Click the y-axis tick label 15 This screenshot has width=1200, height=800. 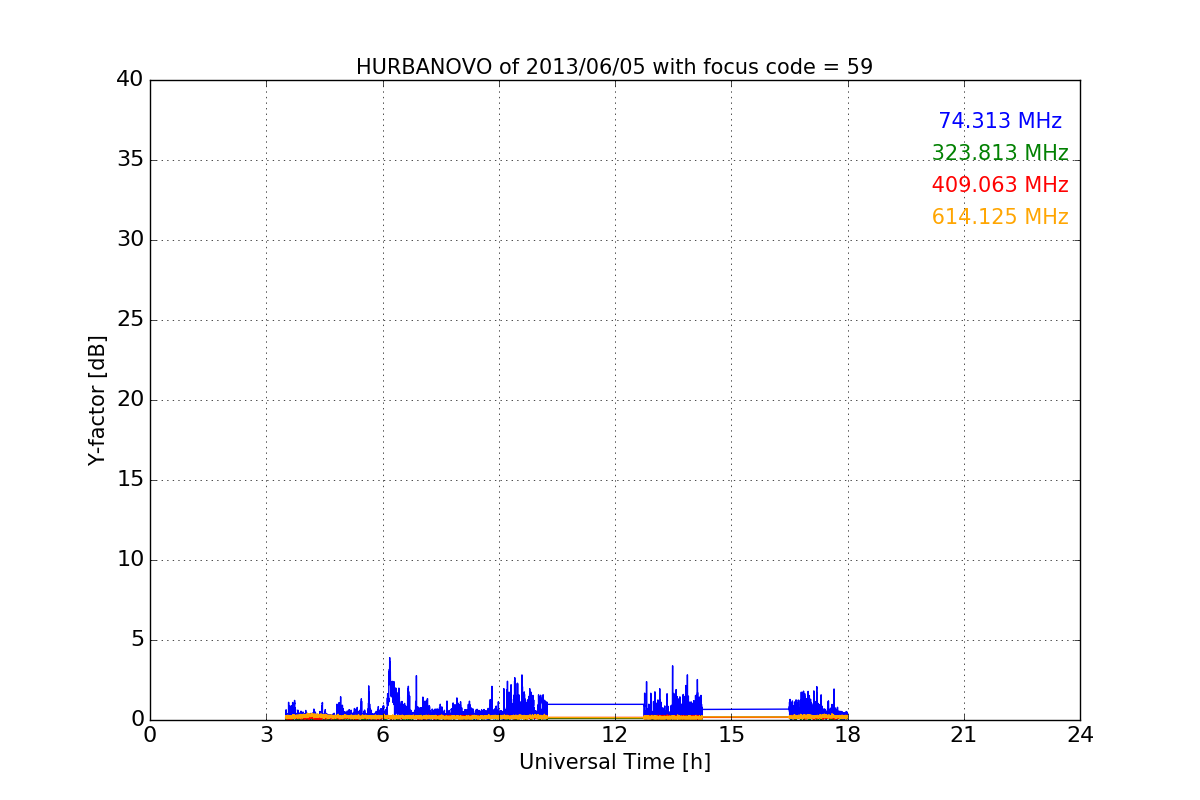[x=130, y=480]
